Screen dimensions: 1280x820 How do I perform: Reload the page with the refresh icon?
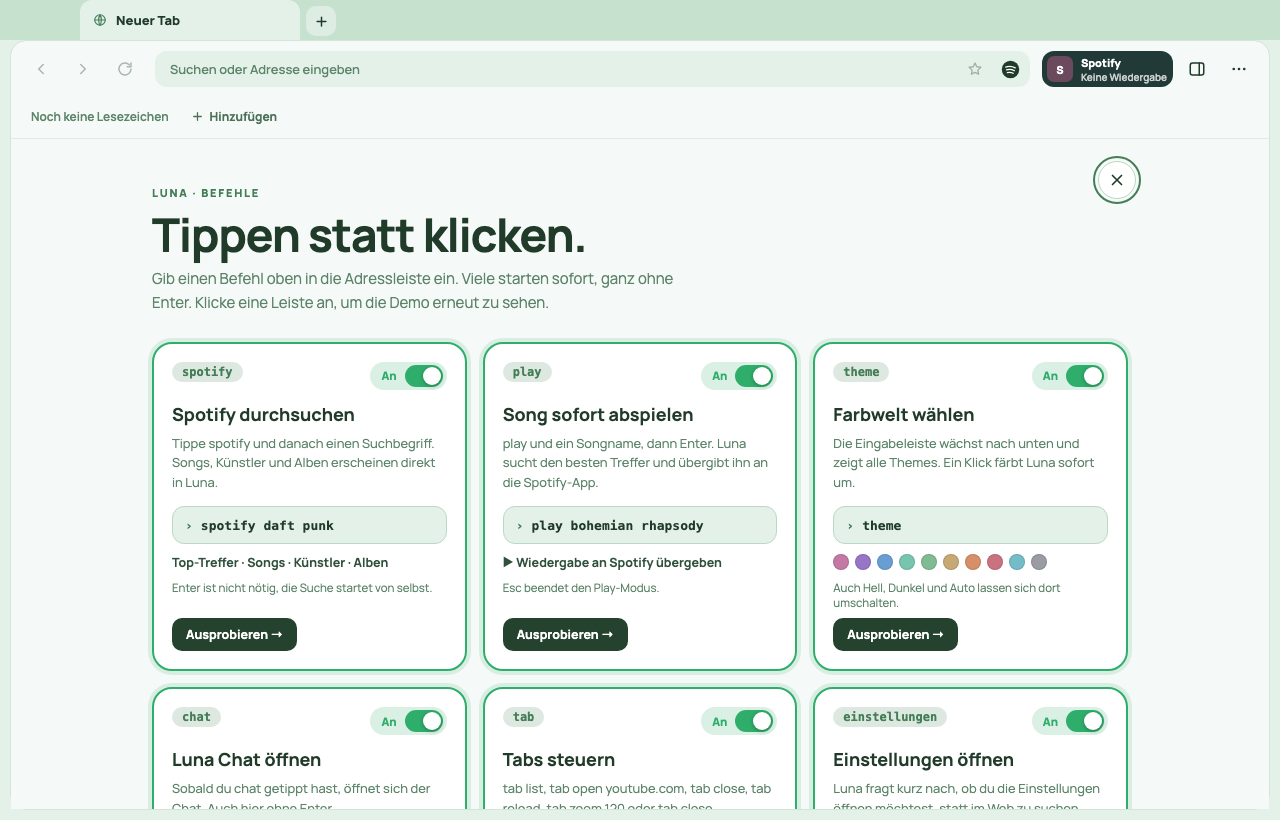[x=125, y=69]
